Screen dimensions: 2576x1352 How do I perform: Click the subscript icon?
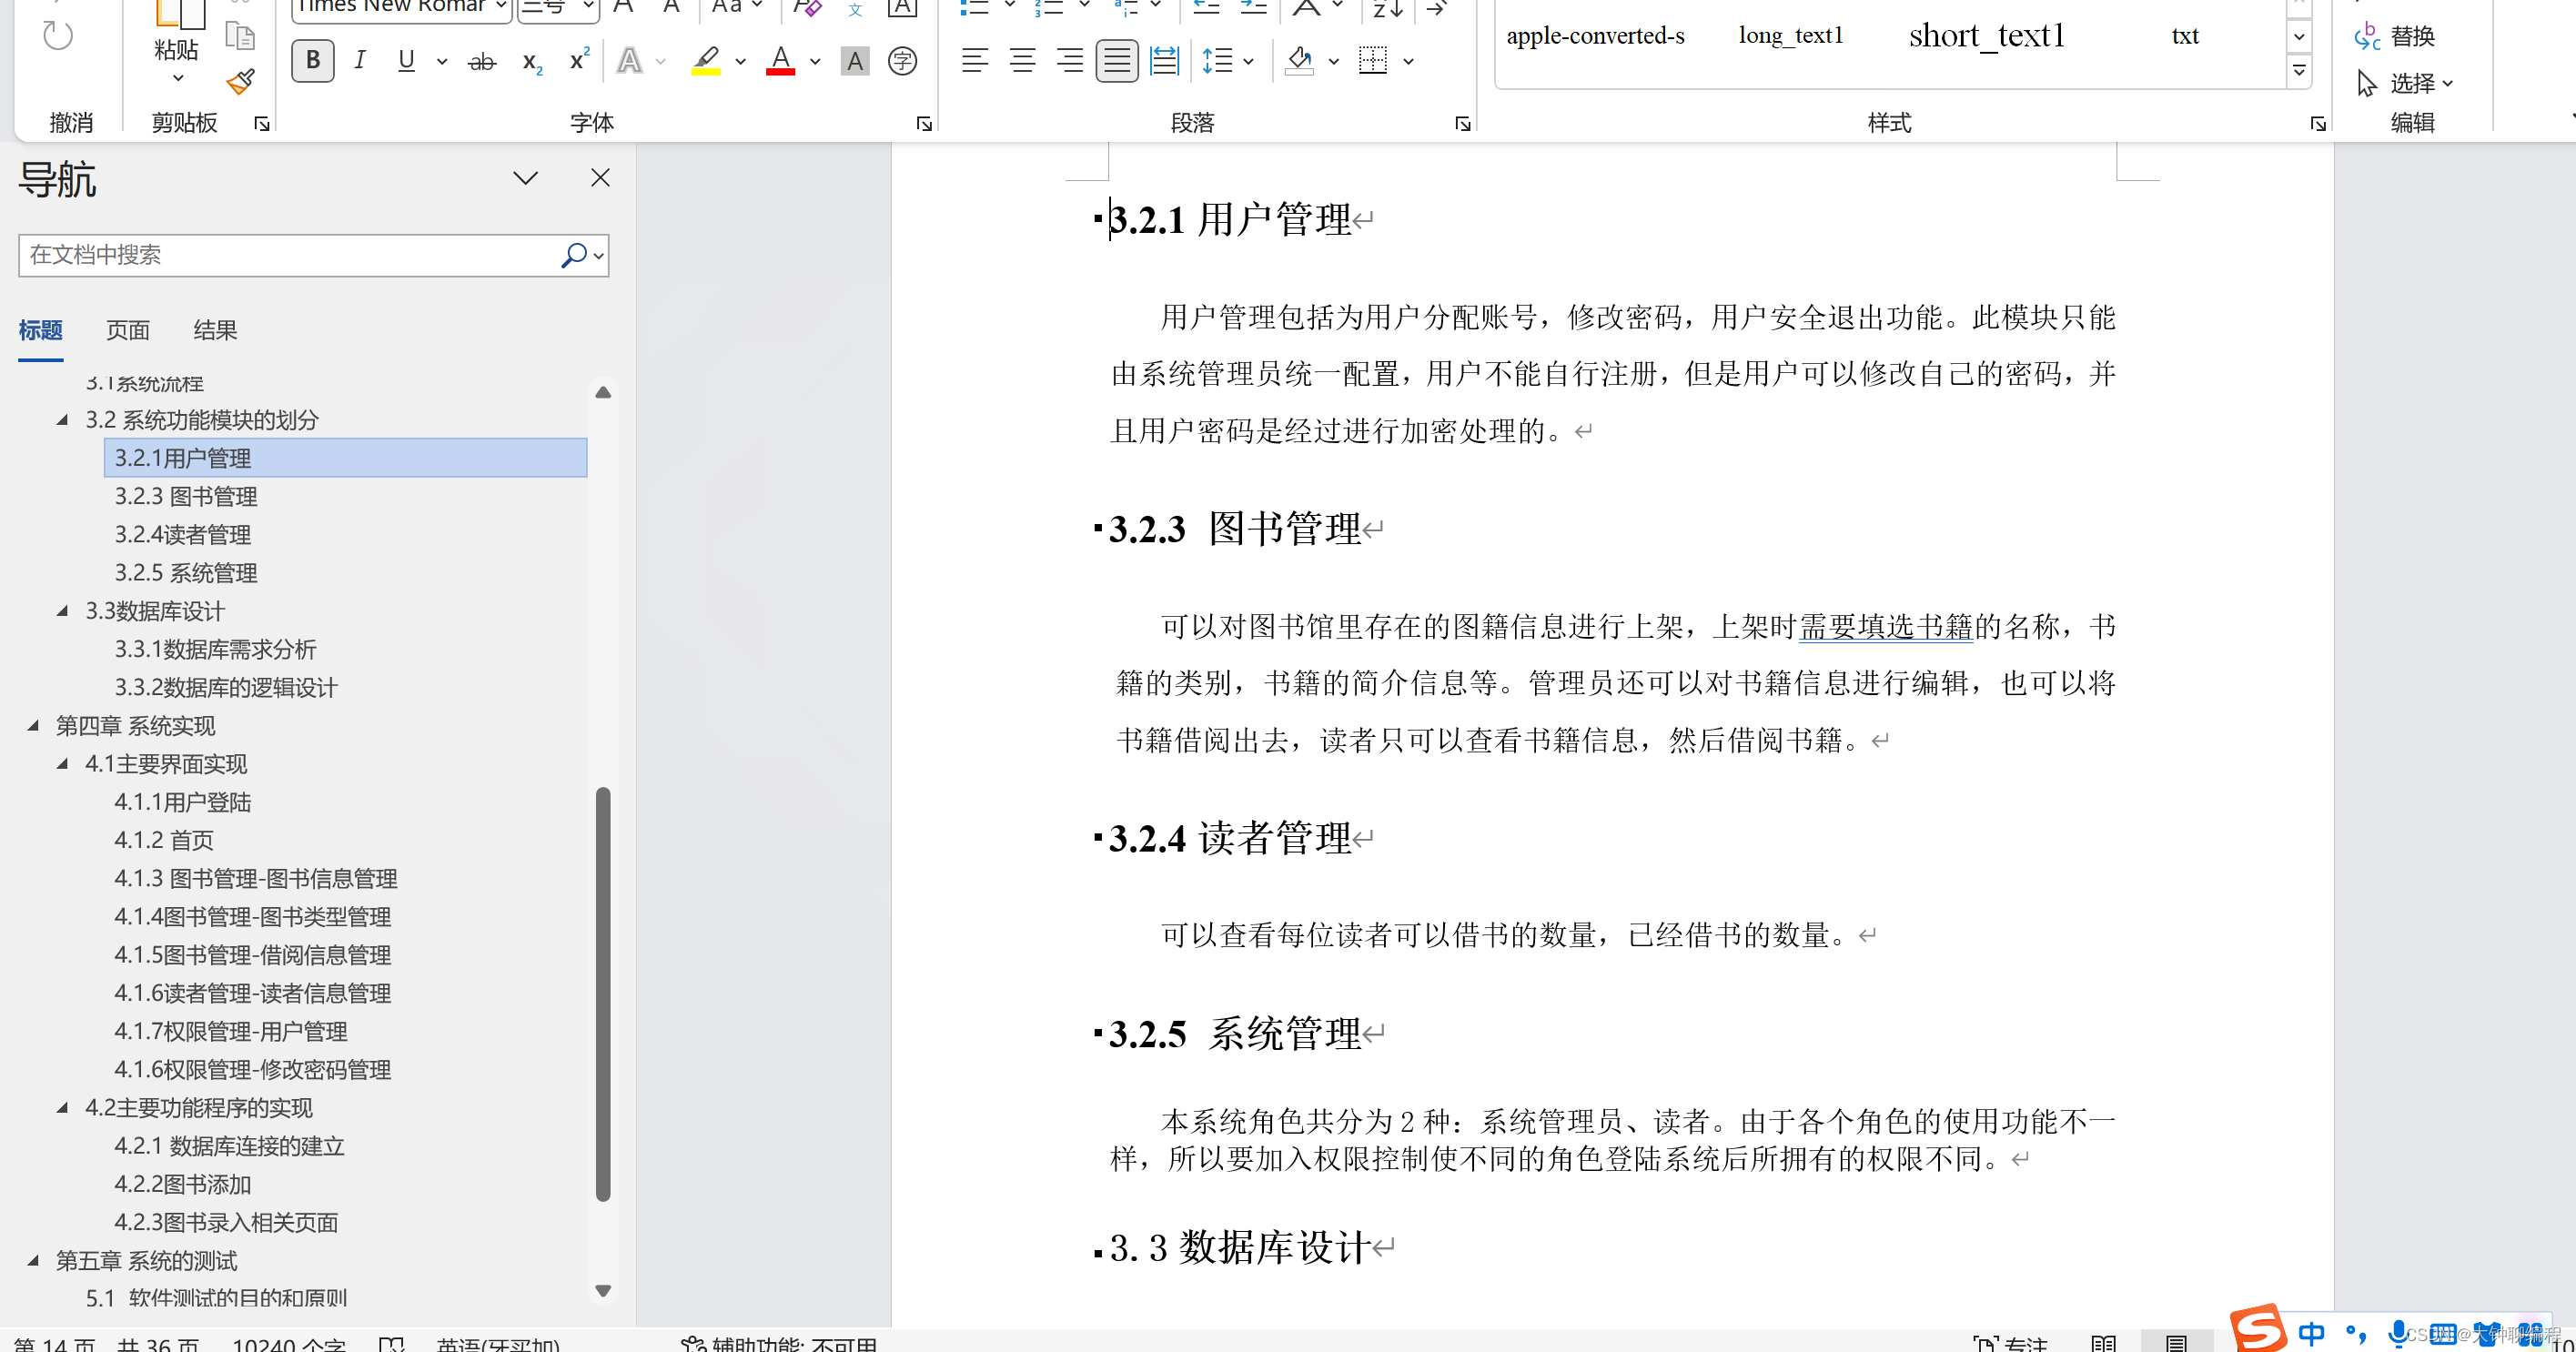tap(532, 62)
